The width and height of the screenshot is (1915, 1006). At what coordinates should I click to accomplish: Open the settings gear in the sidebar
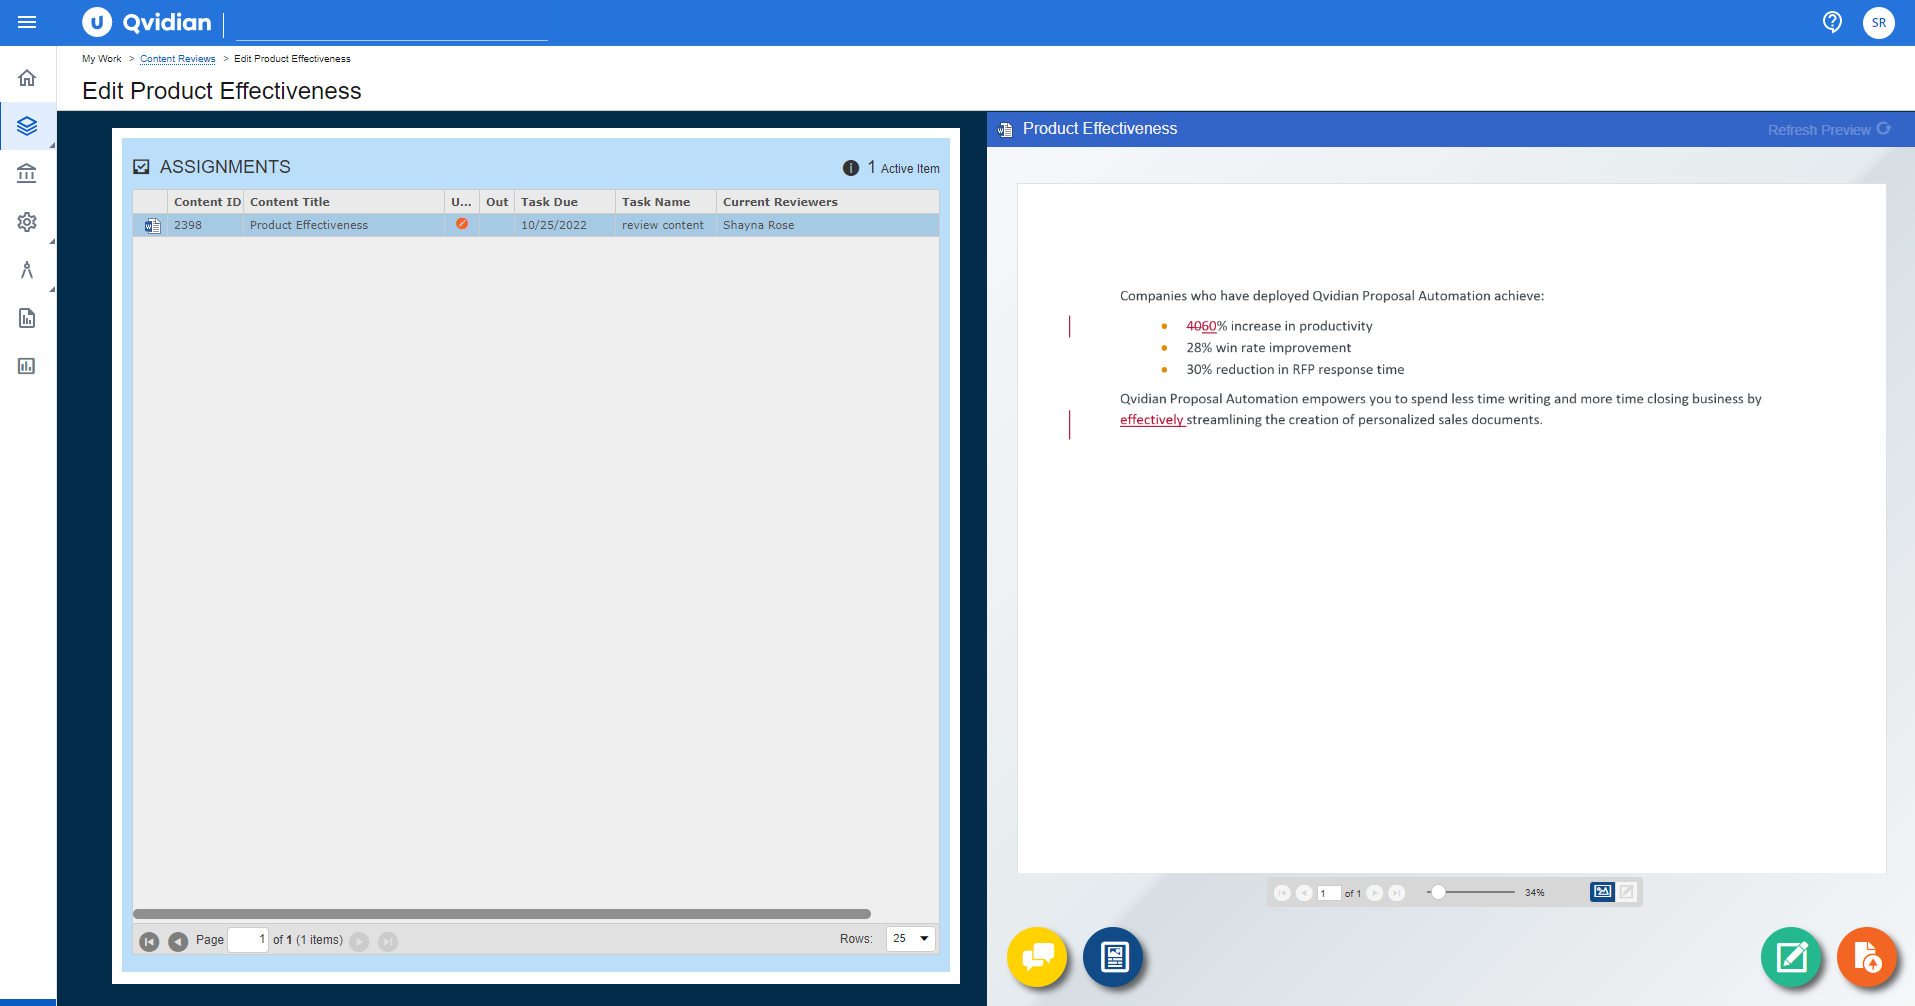coord(26,222)
